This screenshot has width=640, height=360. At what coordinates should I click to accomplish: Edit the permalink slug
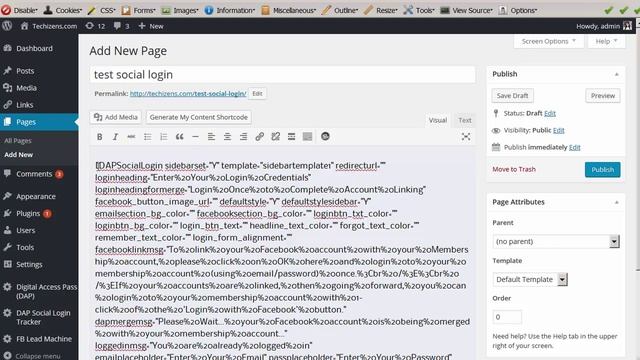257,93
